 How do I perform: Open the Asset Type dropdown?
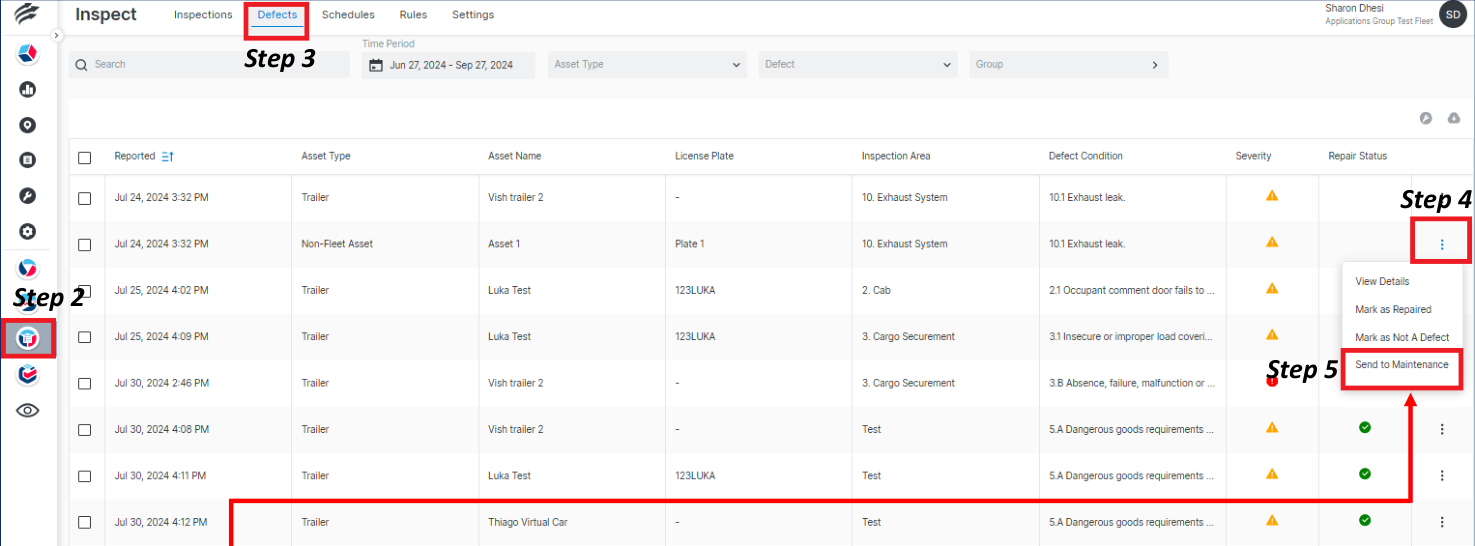point(647,65)
